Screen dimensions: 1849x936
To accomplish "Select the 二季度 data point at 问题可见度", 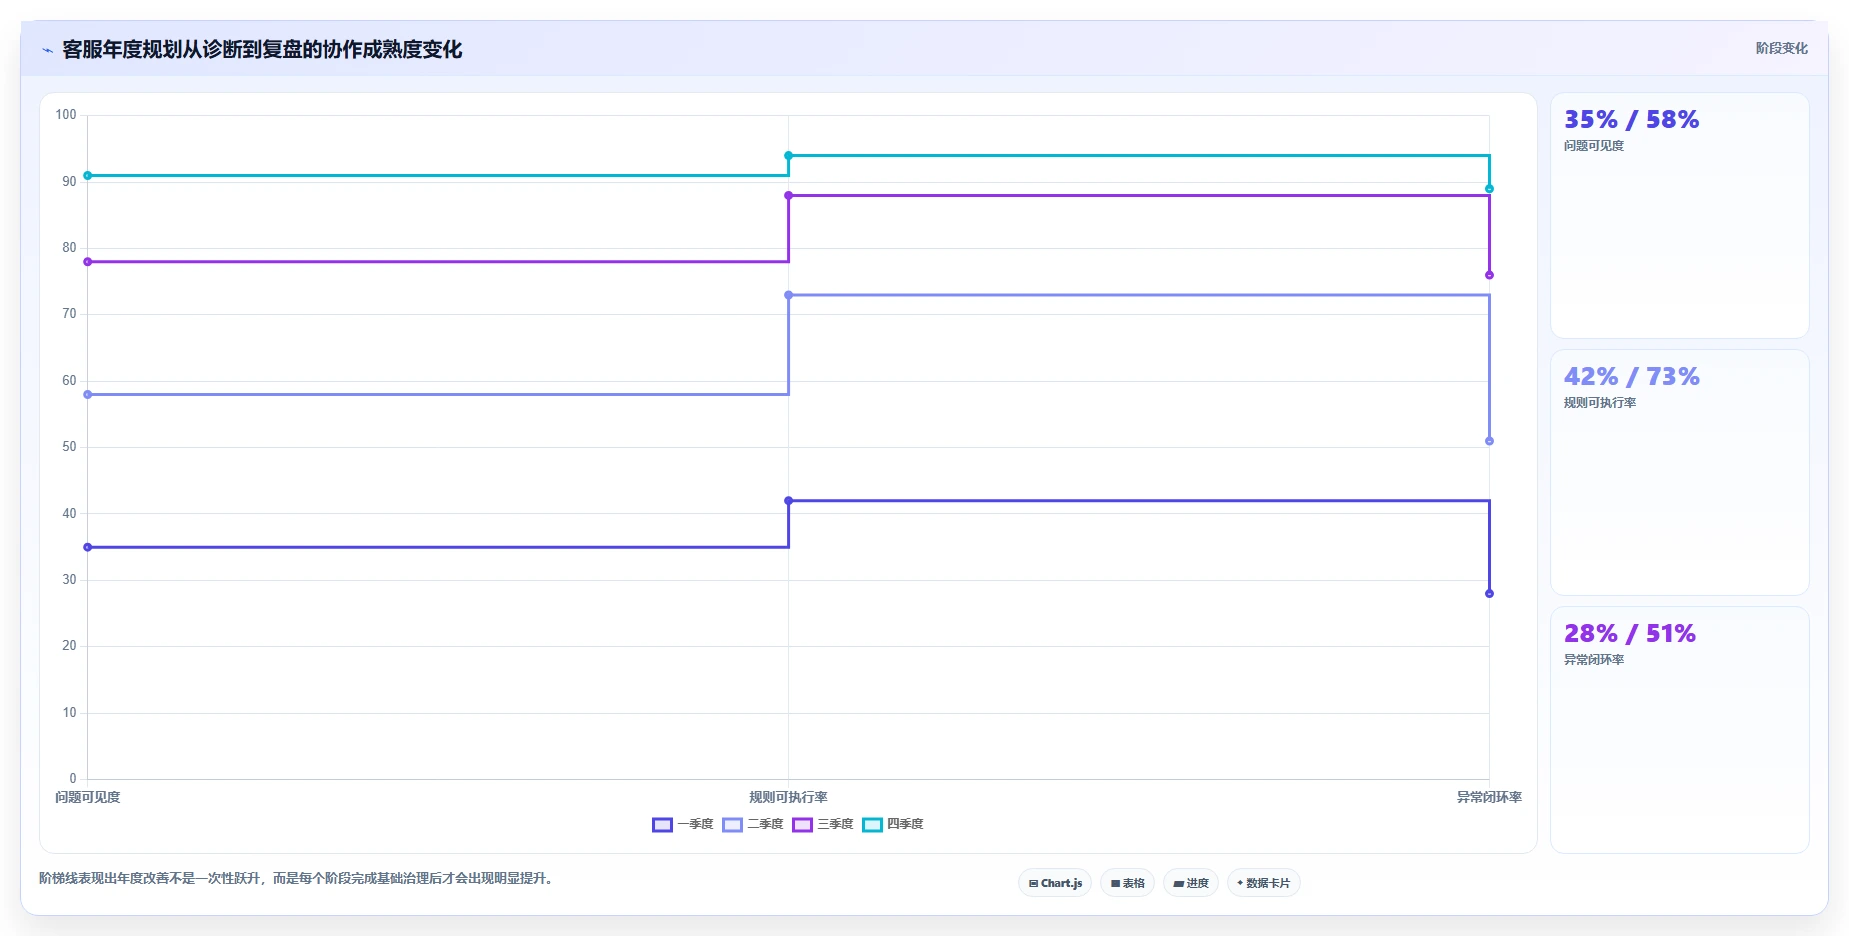I will click(x=88, y=395).
